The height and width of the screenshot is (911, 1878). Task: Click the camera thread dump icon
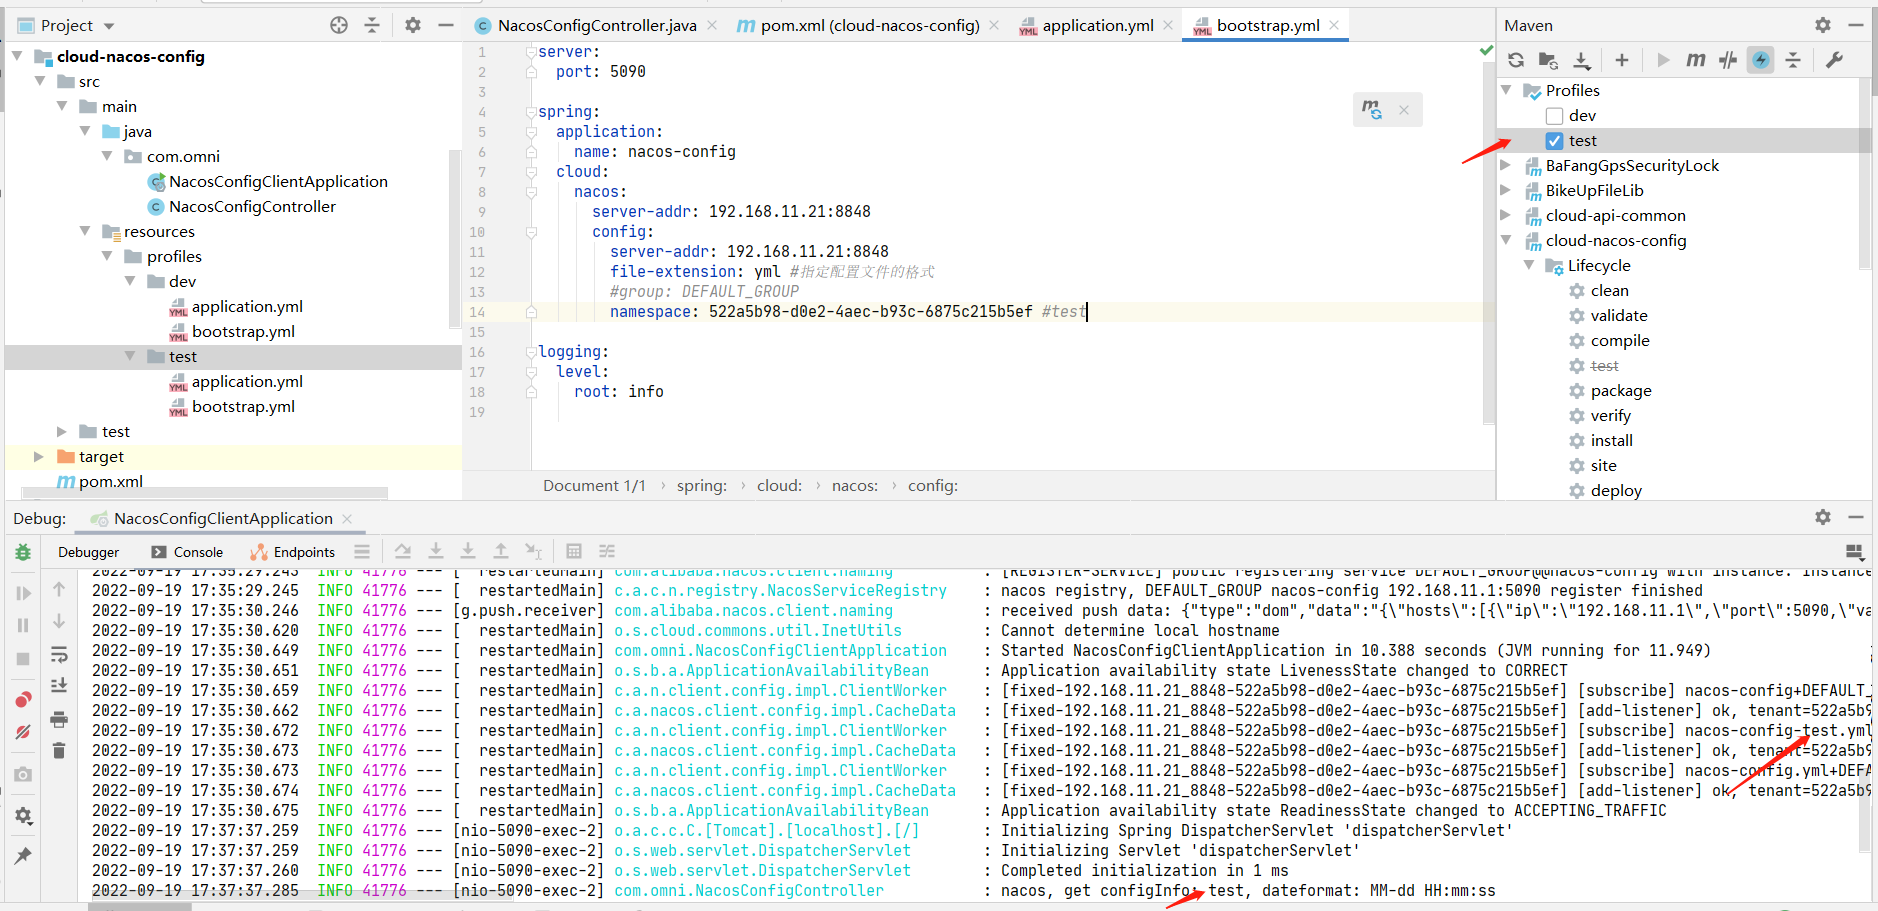[x=23, y=774]
